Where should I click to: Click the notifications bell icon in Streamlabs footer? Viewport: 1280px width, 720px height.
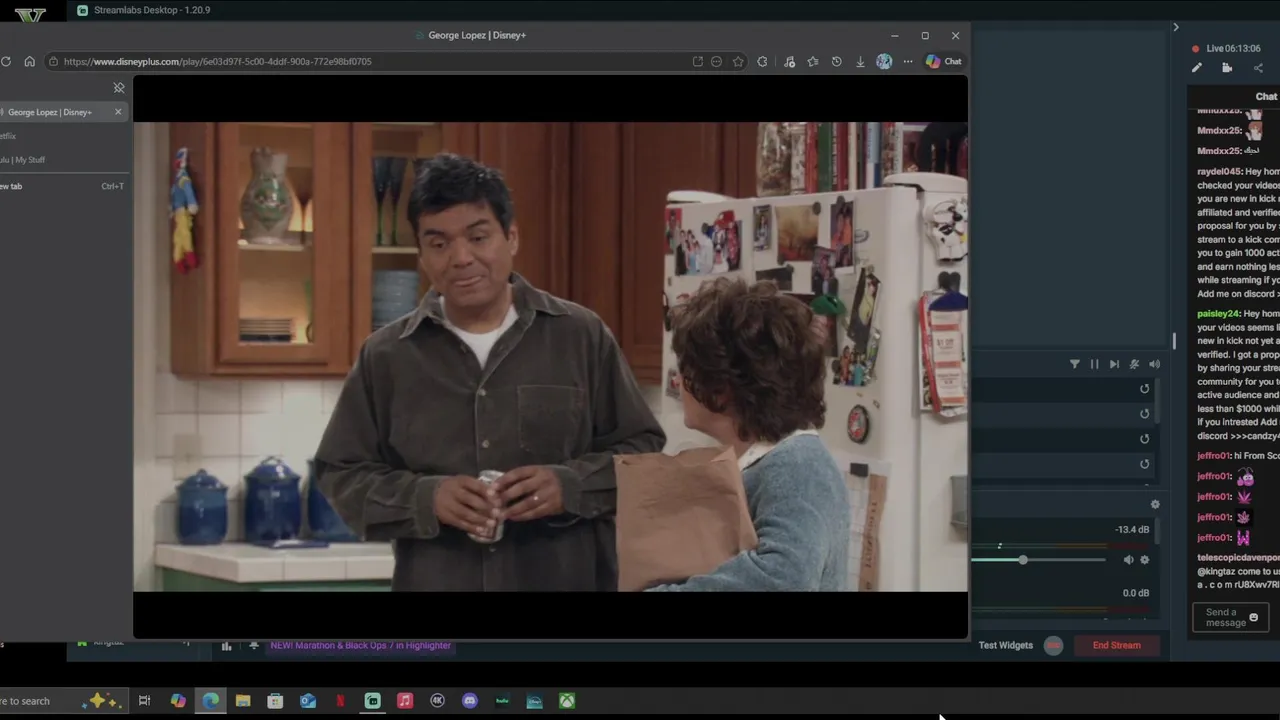254,646
